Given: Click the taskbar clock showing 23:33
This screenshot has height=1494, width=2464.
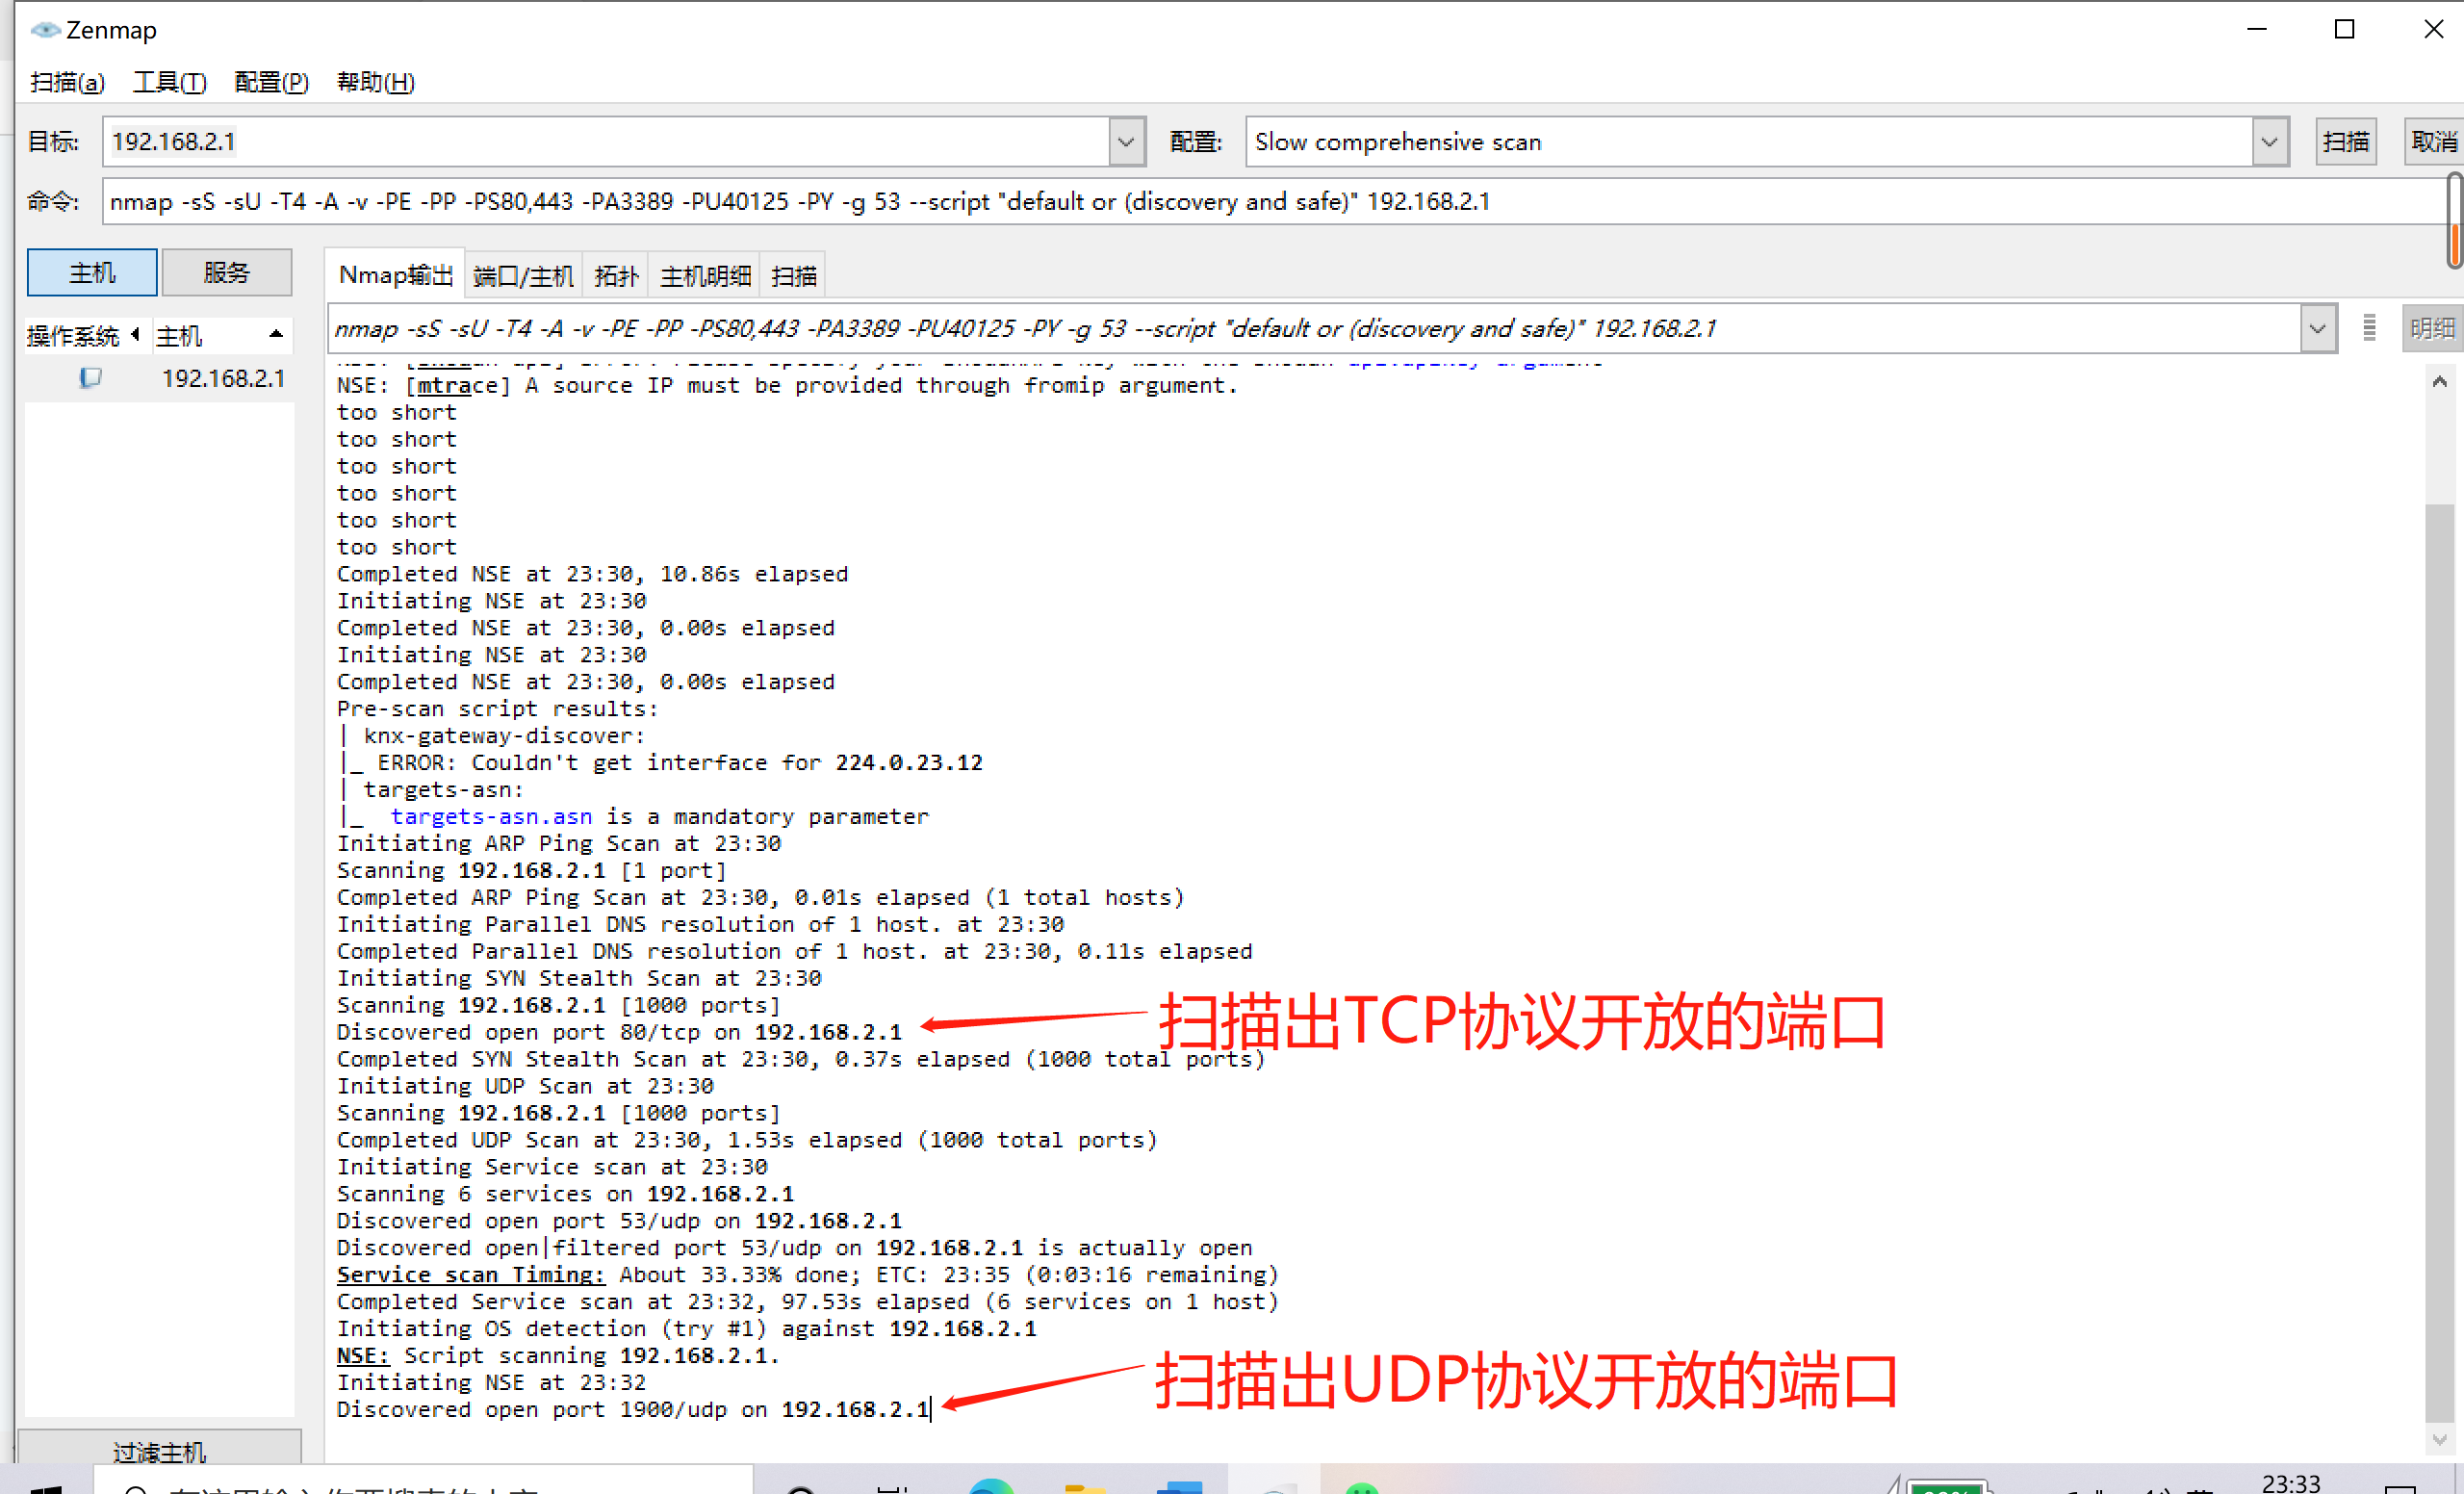Looking at the screenshot, I should [2290, 1482].
